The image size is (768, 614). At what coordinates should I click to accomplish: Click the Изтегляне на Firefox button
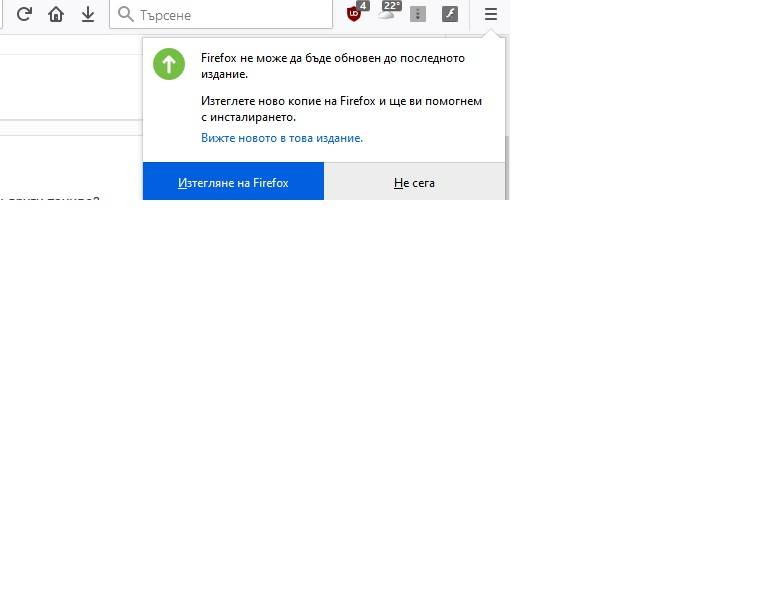click(233, 181)
